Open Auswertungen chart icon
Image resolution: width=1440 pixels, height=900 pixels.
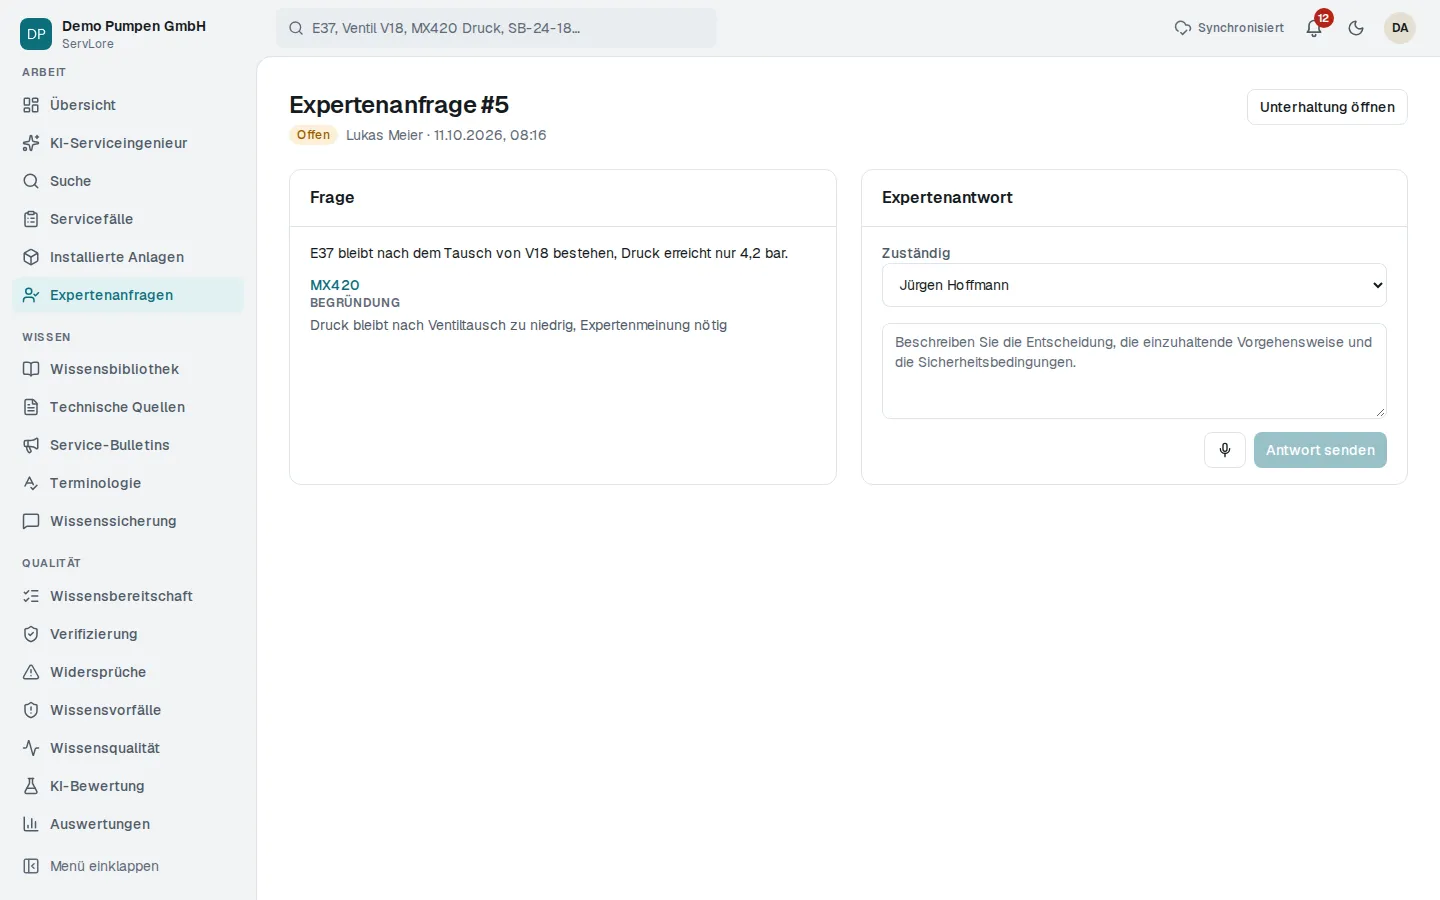click(x=31, y=824)
